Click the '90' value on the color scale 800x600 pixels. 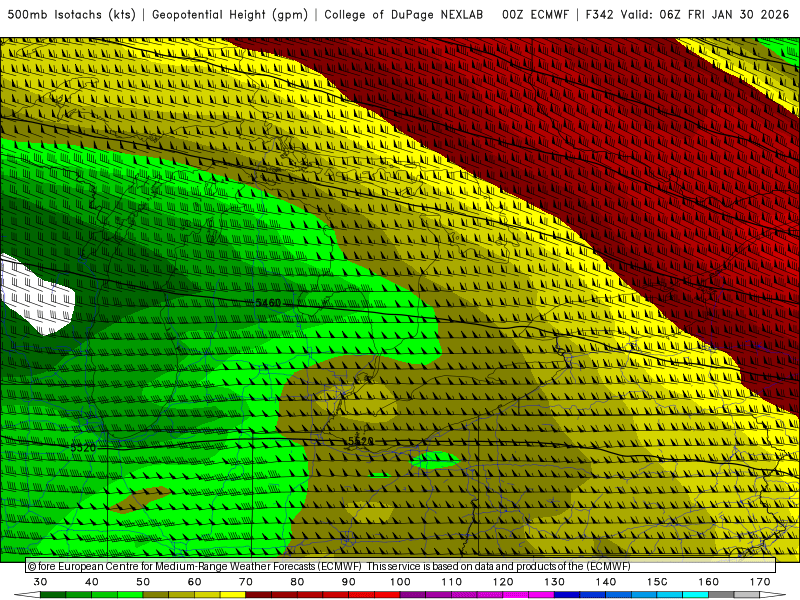click(x=348, y=582)
